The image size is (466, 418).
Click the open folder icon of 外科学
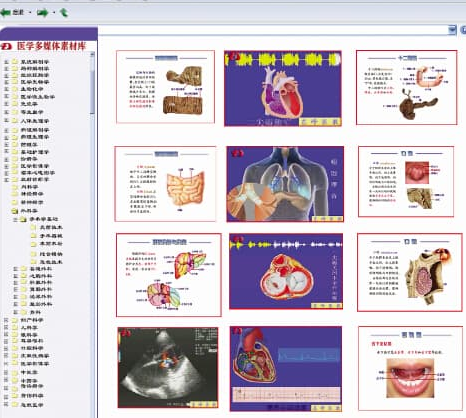tap(15, 211)
